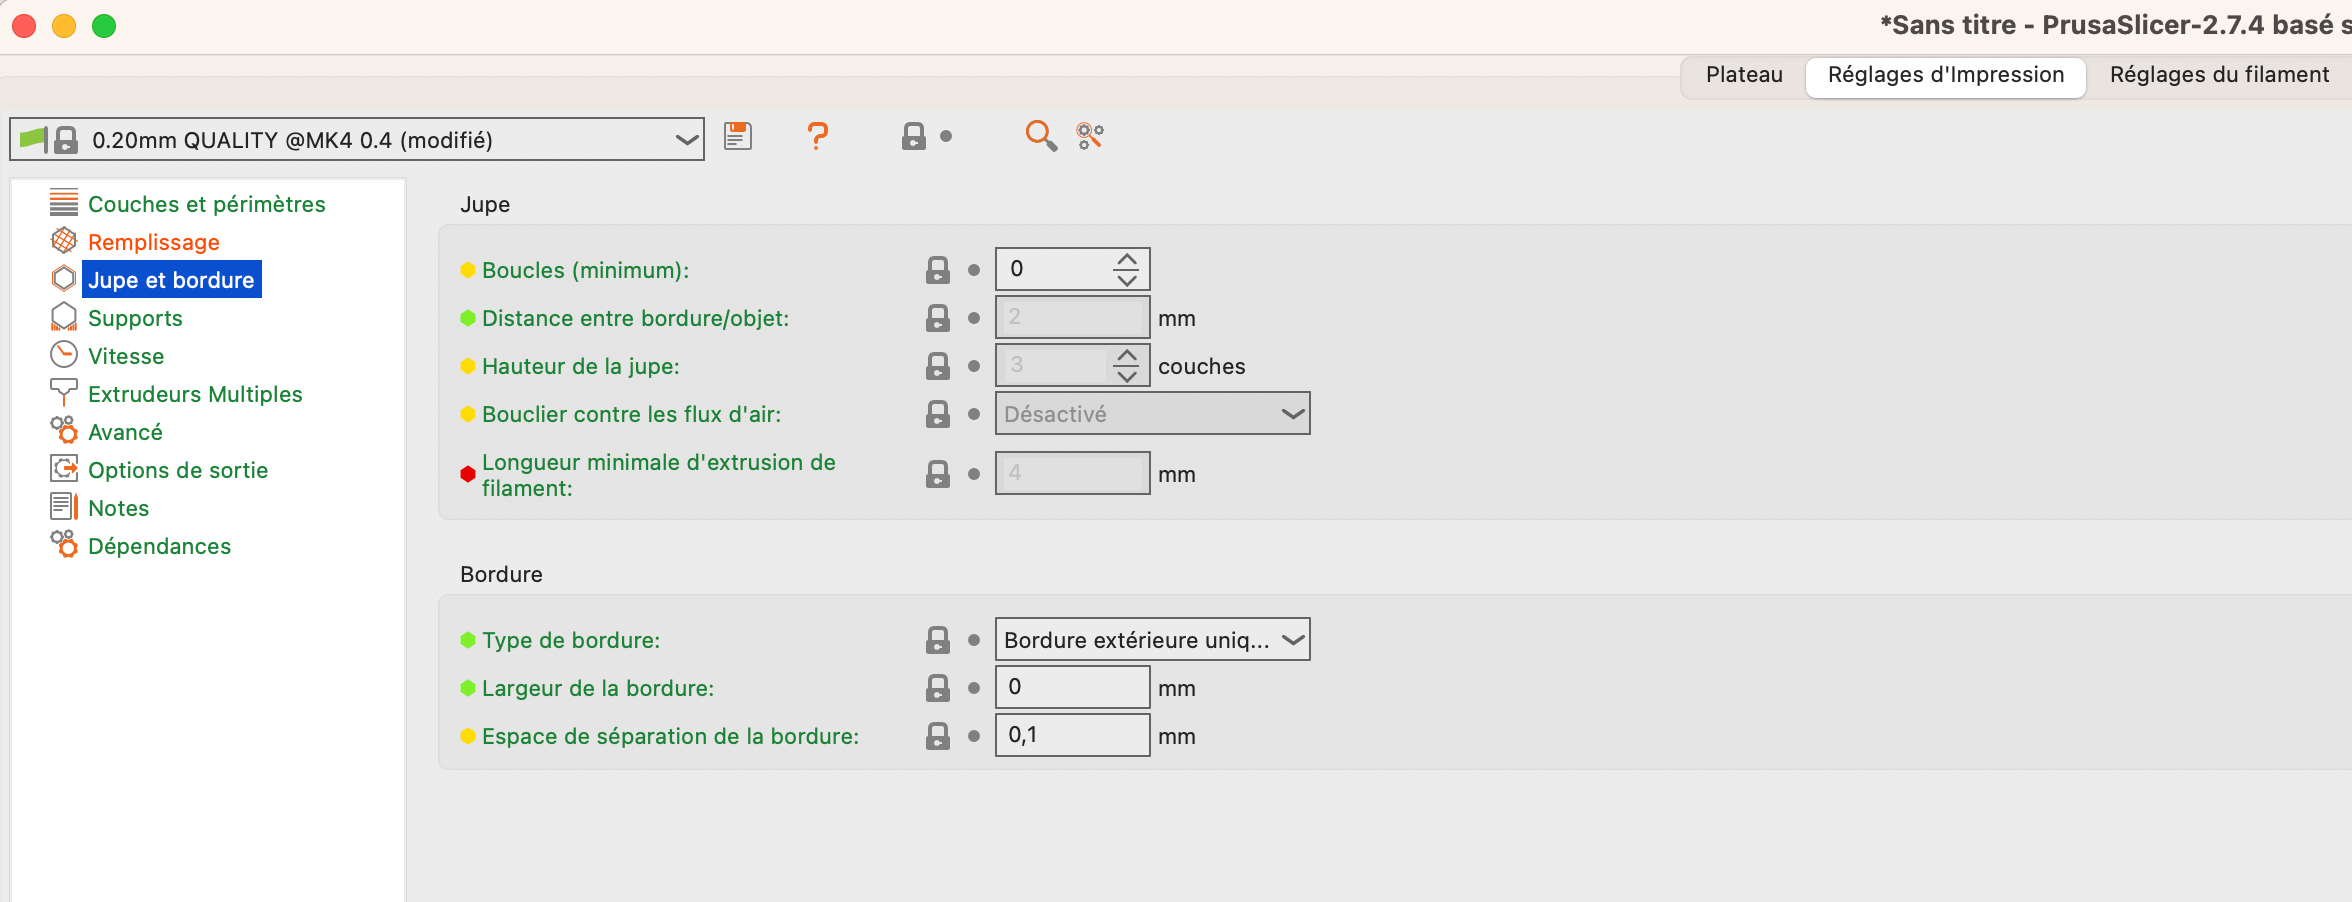Click the Extrudeurs Multiples funnel icon
The image size is (2352, 902).
coord(64,393)
